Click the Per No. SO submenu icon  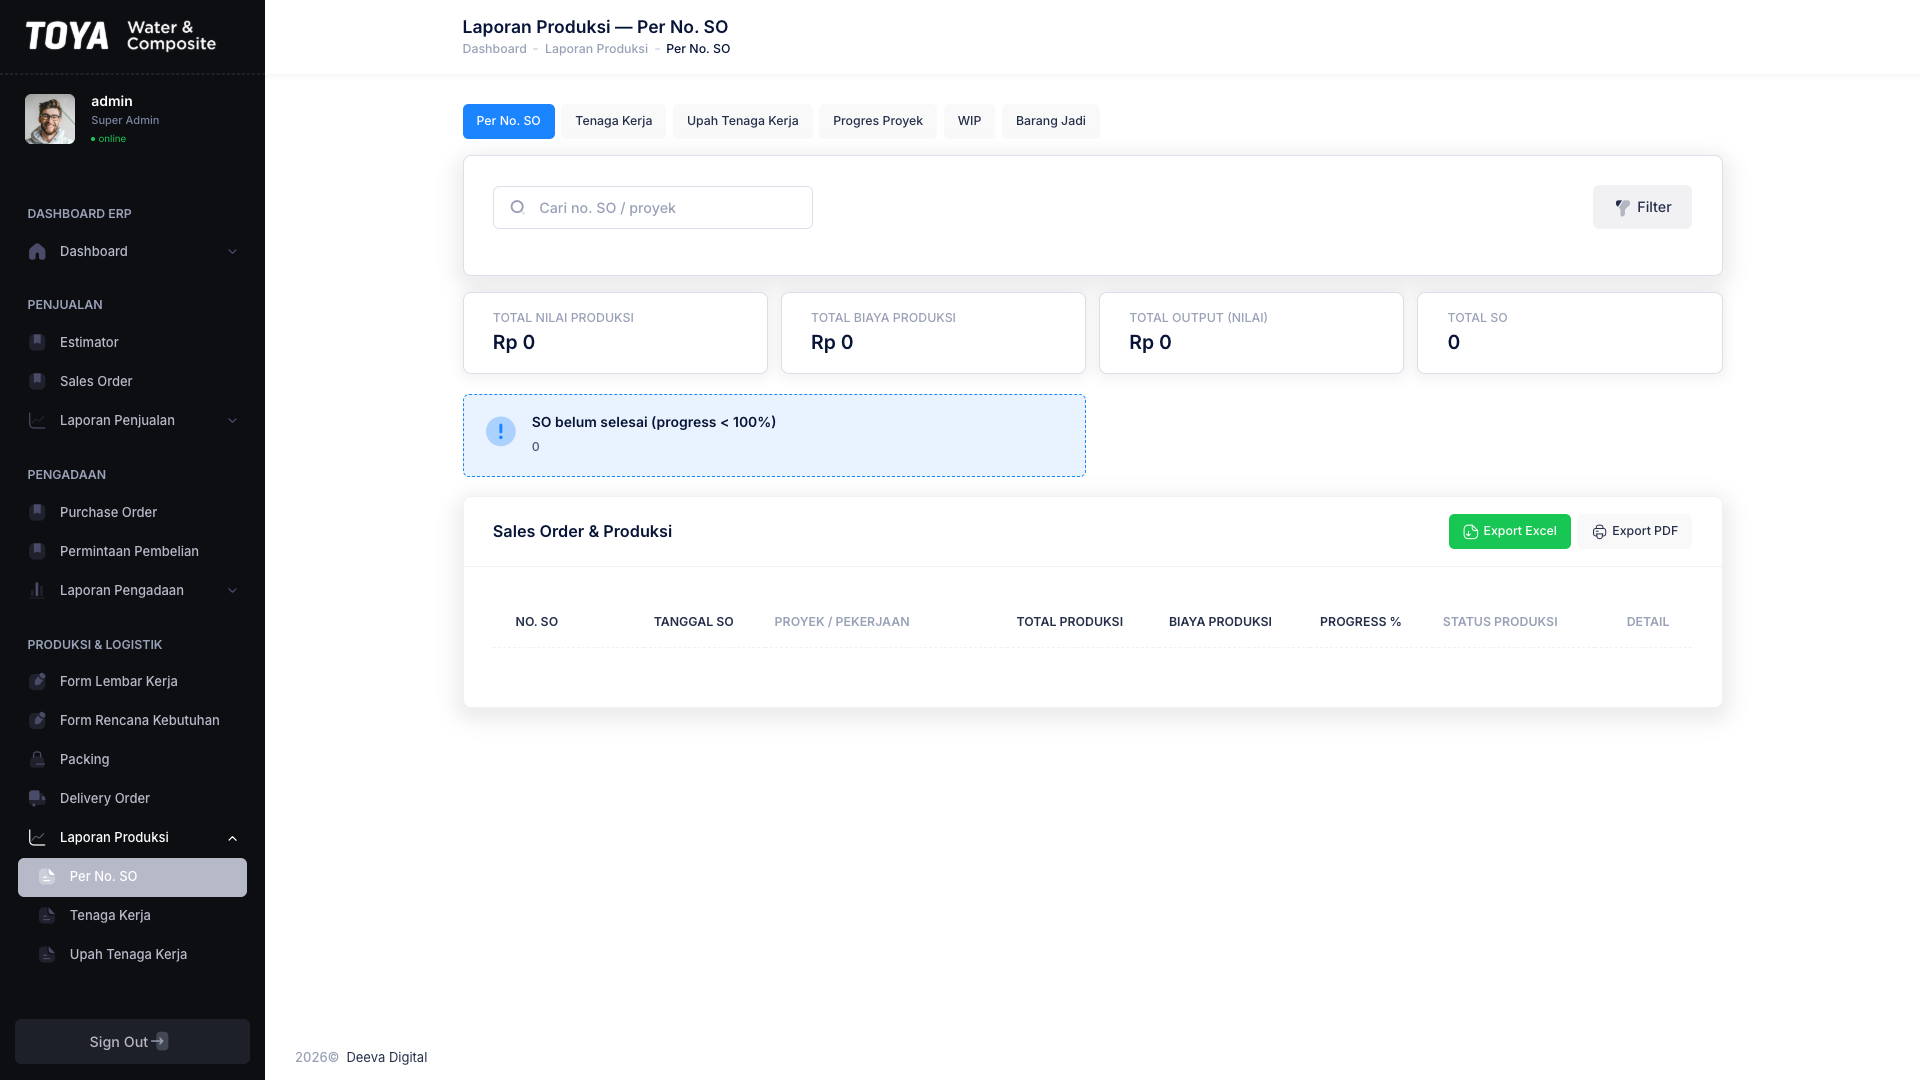47,876
